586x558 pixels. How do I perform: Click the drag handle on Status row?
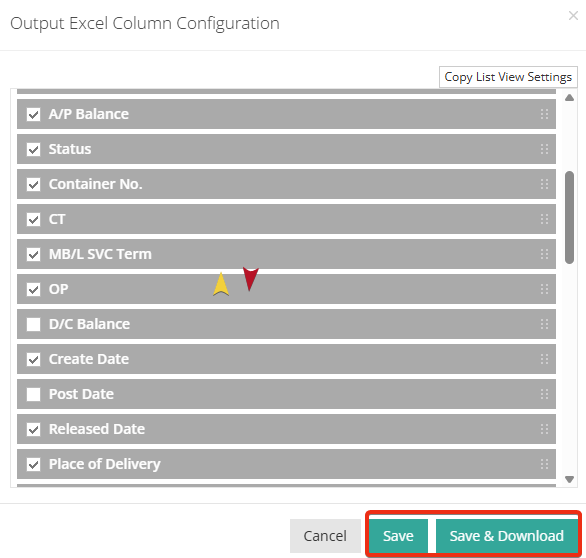click(x=544, y=149)
